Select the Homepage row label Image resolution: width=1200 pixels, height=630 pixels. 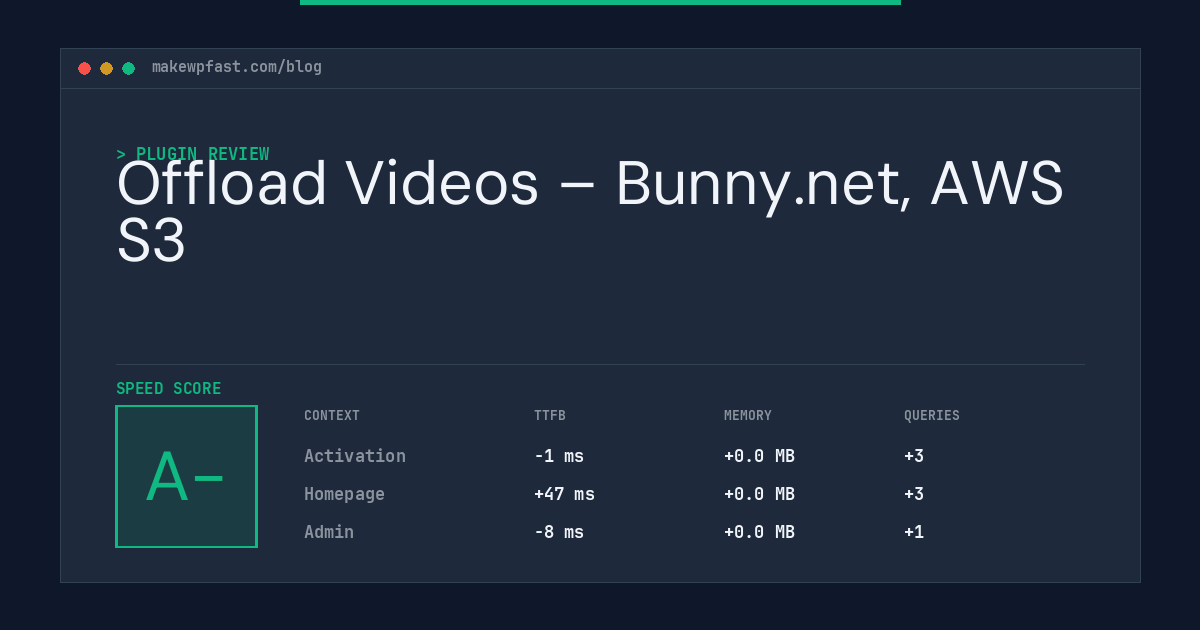coord(344,494)
